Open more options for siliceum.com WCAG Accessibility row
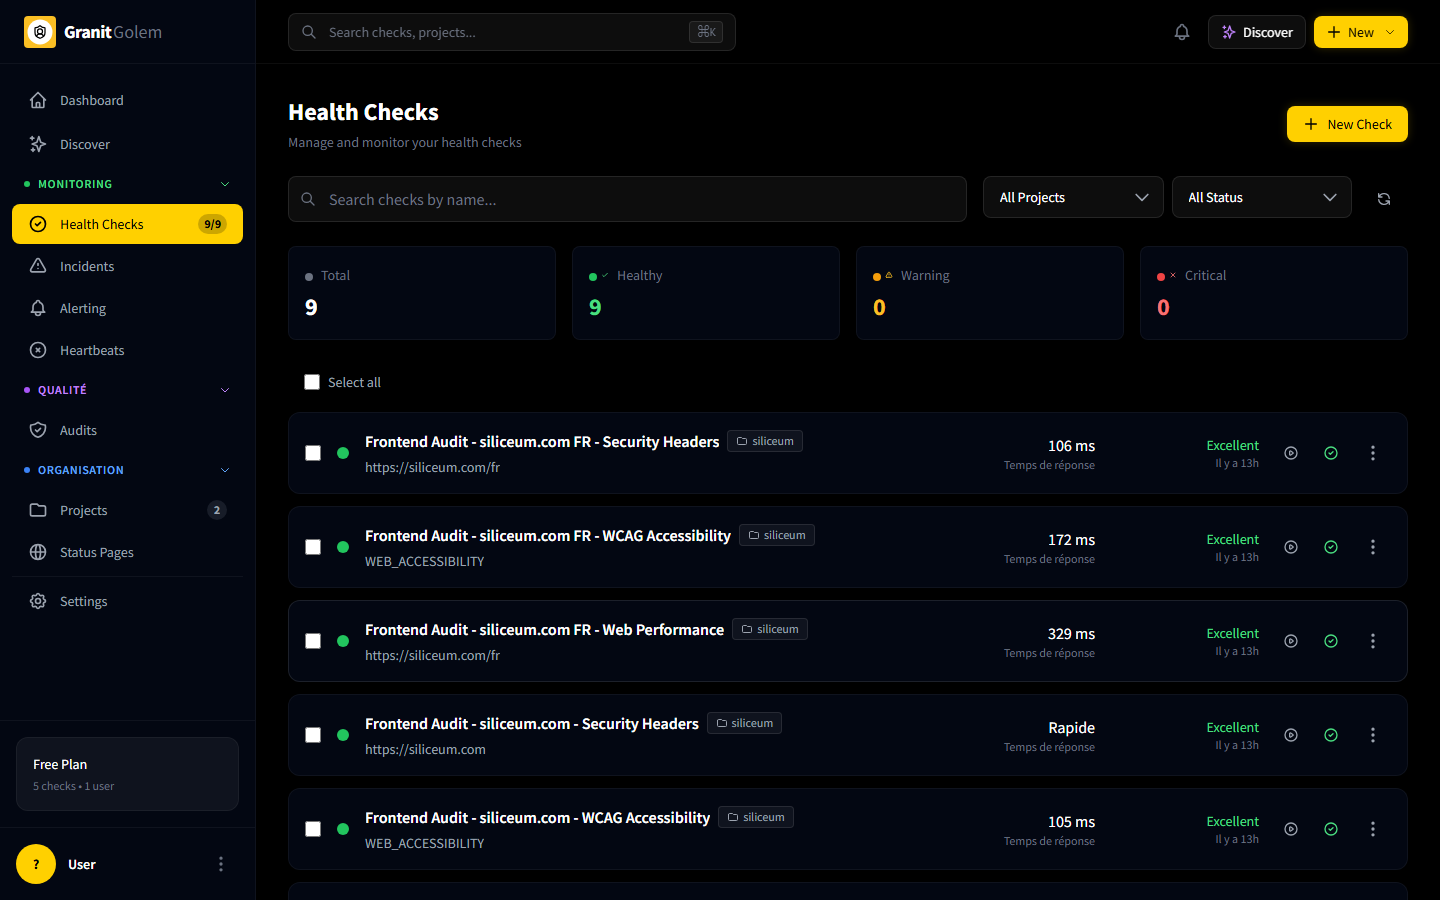 1373,829
